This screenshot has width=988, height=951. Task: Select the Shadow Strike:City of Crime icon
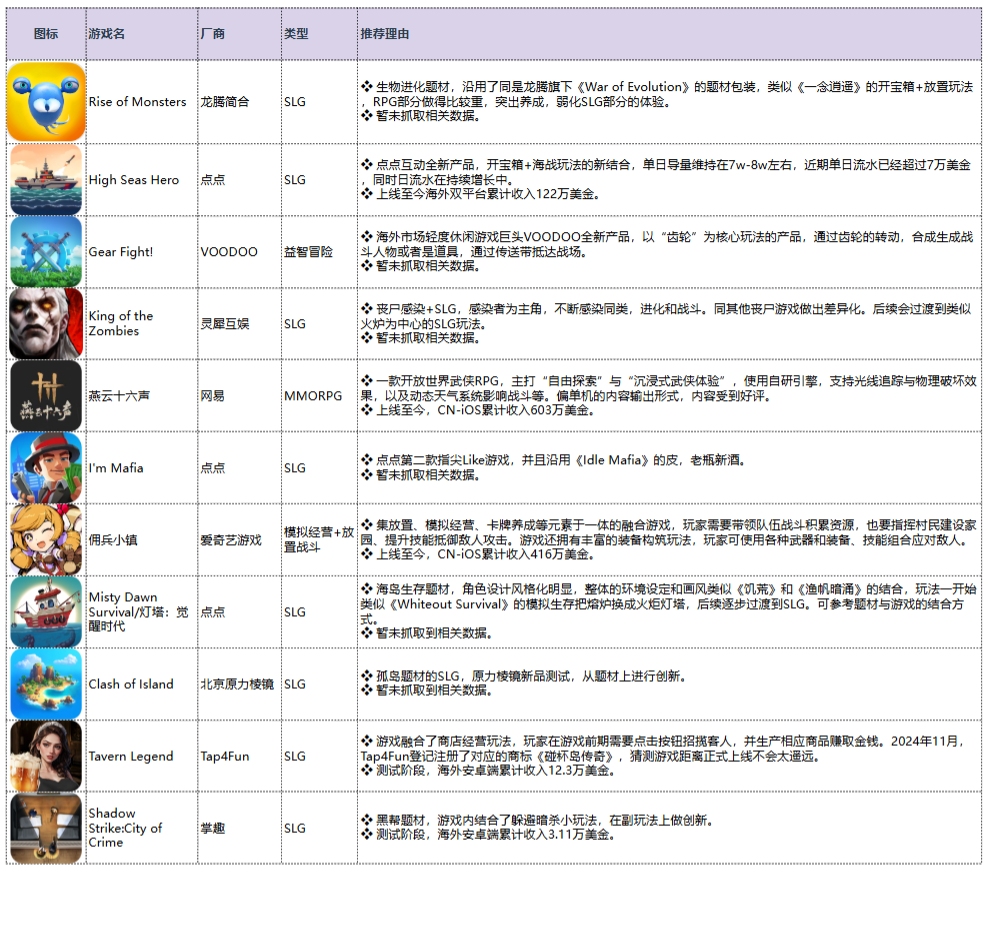[x=46, y=828]
